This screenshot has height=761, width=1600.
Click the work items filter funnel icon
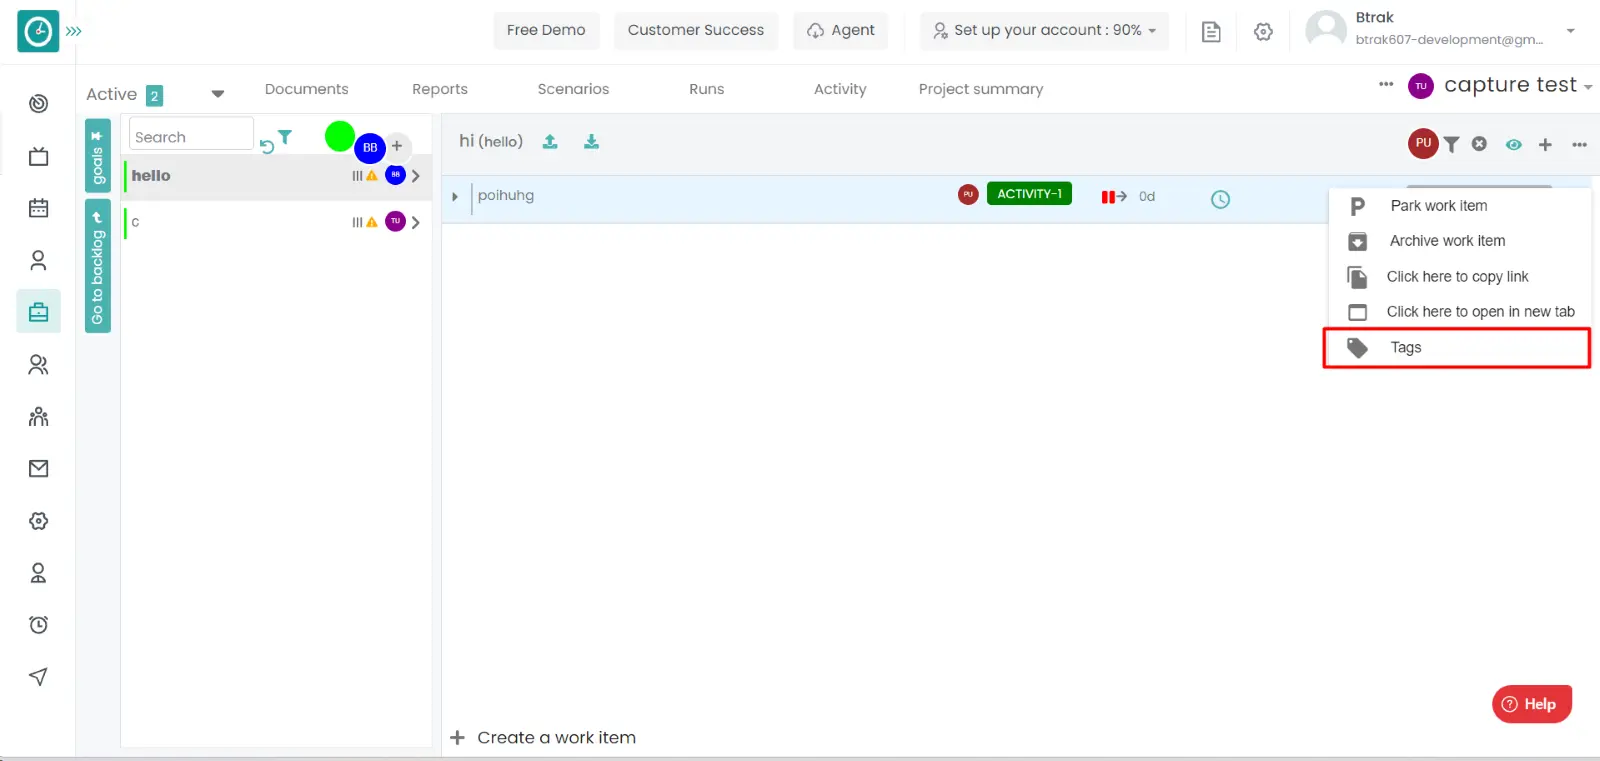[x=1451, y=145]
